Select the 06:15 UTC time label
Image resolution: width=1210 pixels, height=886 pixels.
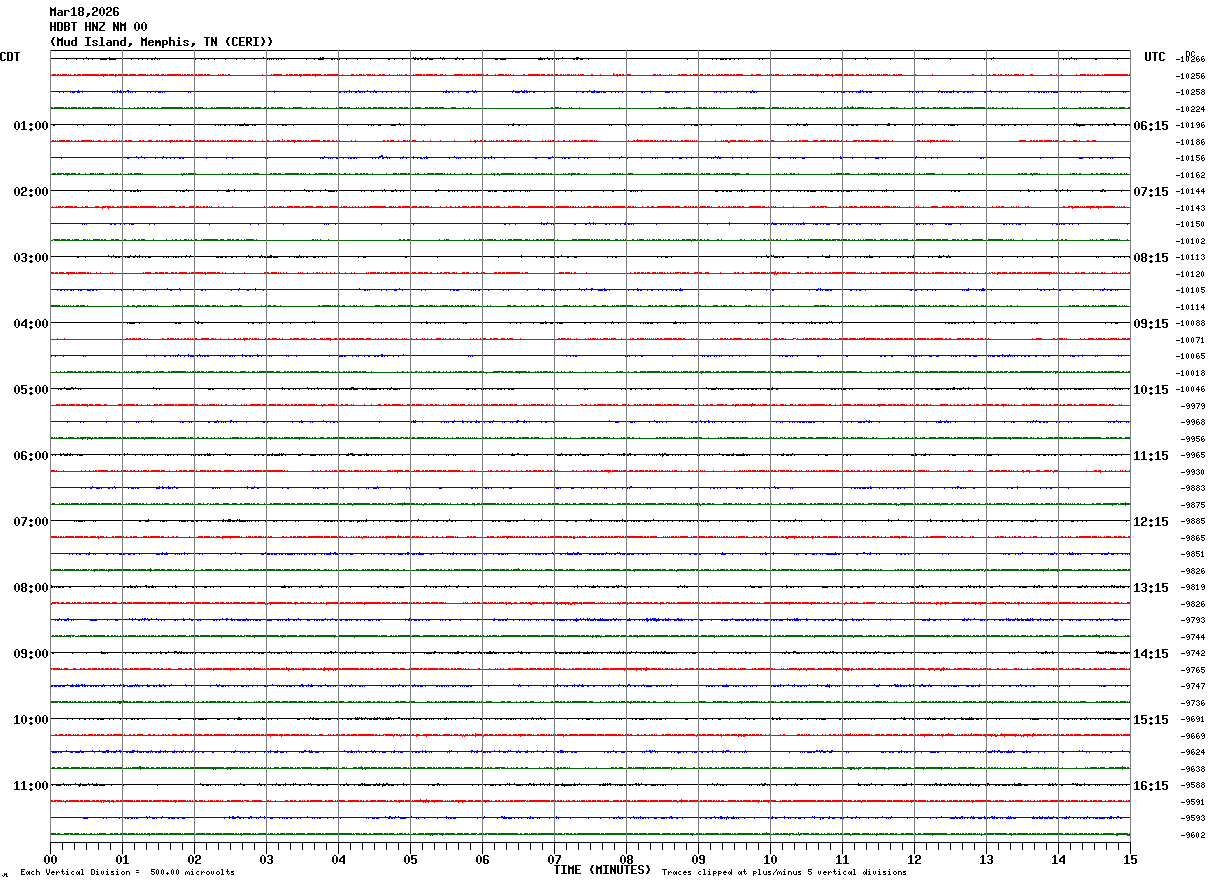tap(1150, 126)
